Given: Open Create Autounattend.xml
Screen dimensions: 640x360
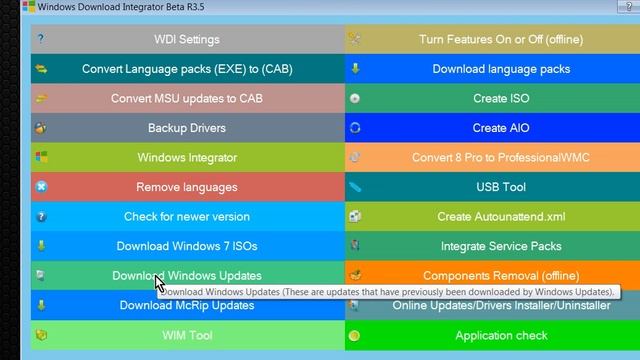Looking at the screenshot, I should (492, 216).
